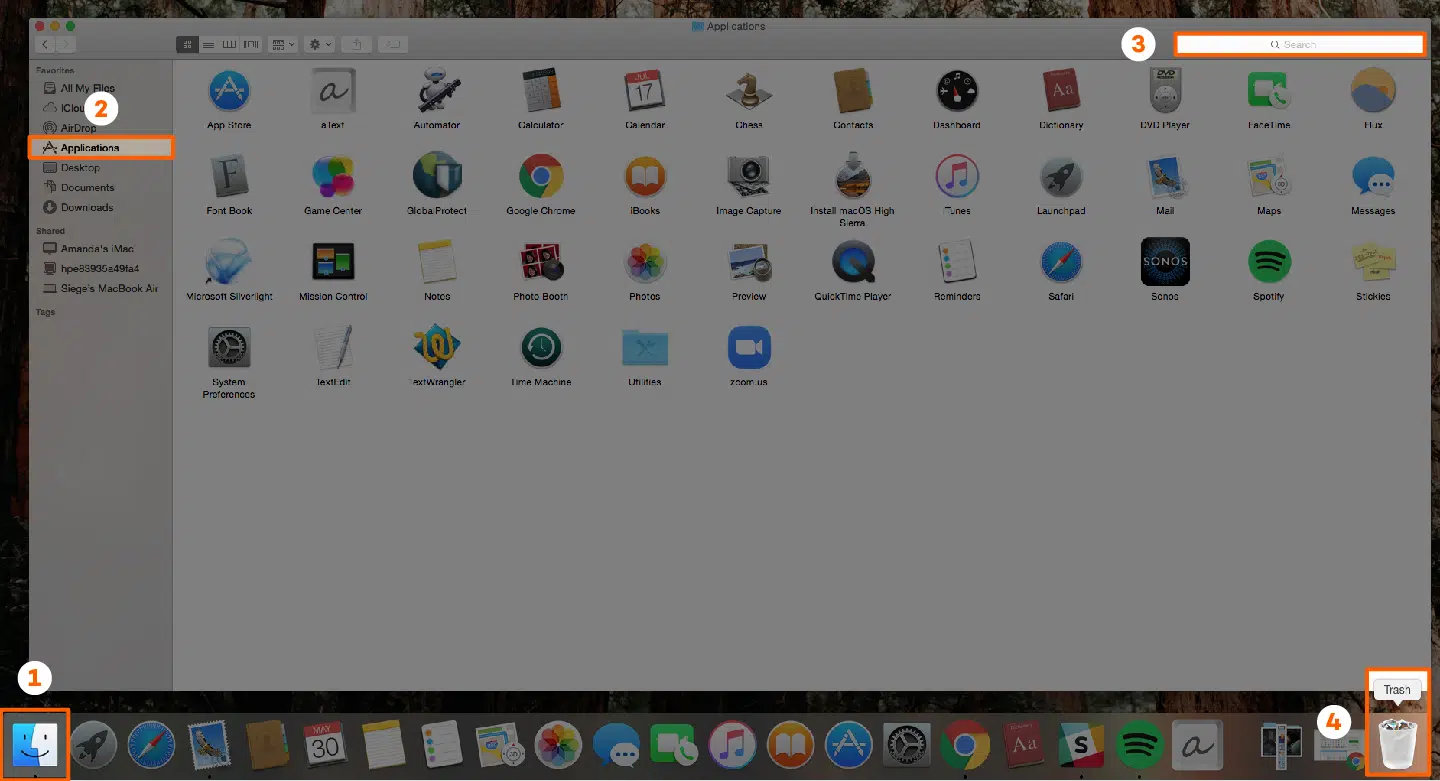Launch Slack from the Dock
Viewport: 1440px width, 781px height.
click(x=1080, y=745)
